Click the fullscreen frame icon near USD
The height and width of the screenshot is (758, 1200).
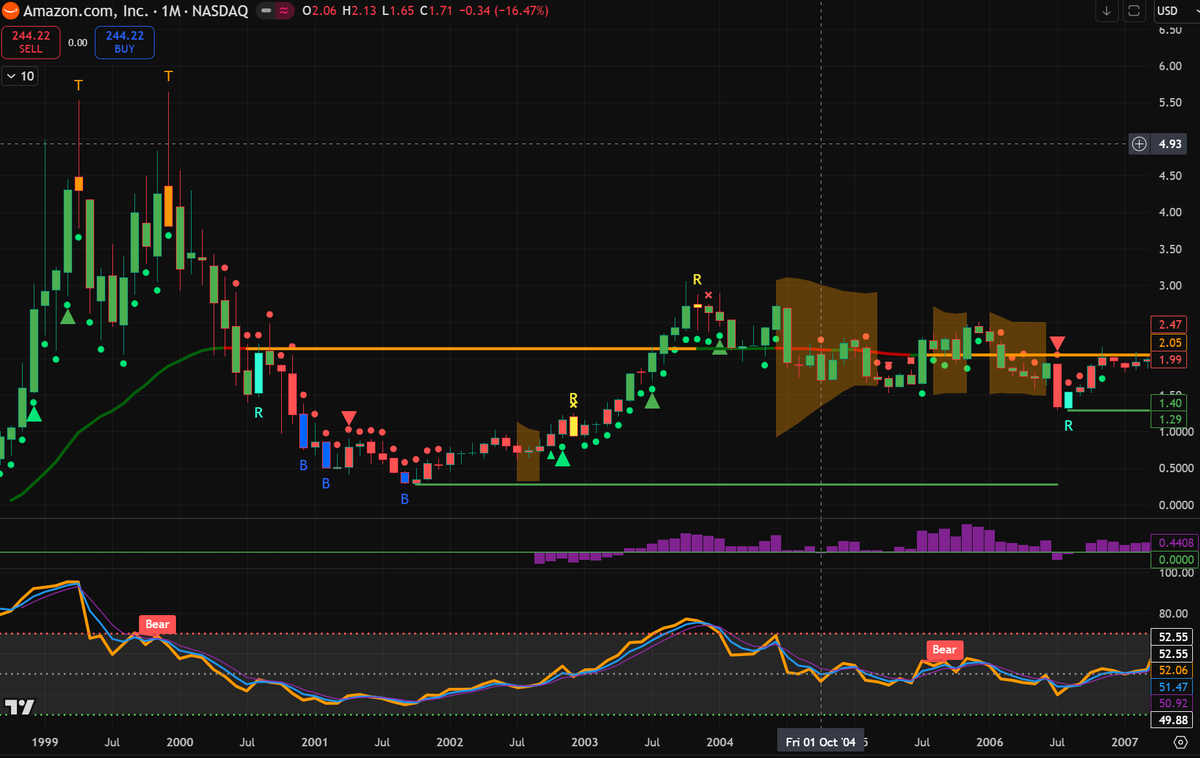(1134, 11)
